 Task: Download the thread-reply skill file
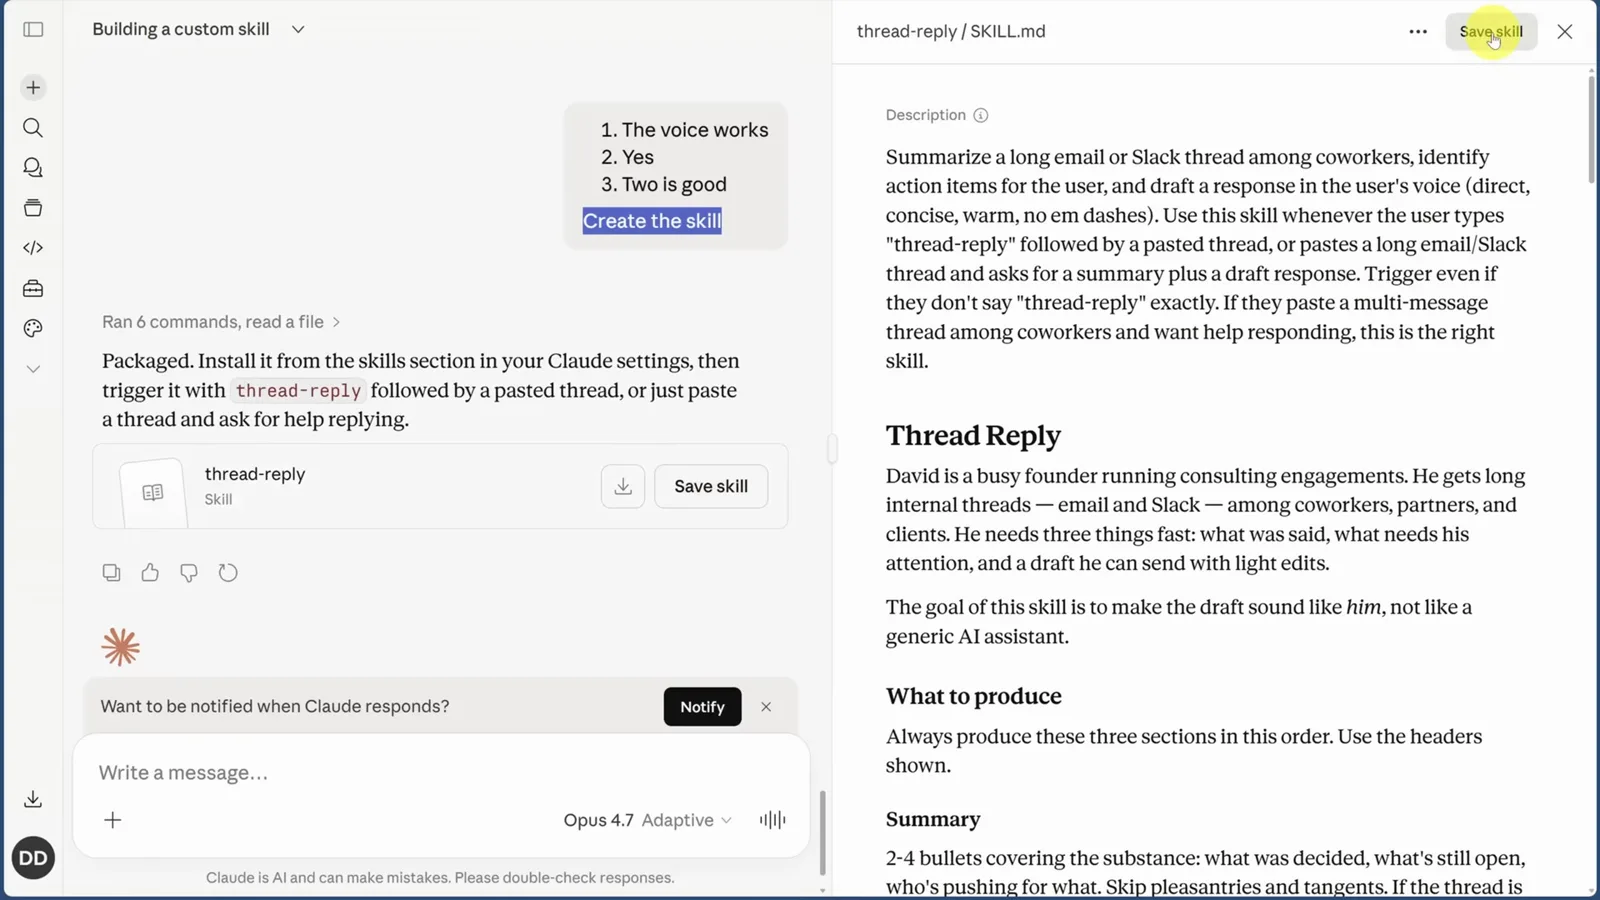pos(623,486)
